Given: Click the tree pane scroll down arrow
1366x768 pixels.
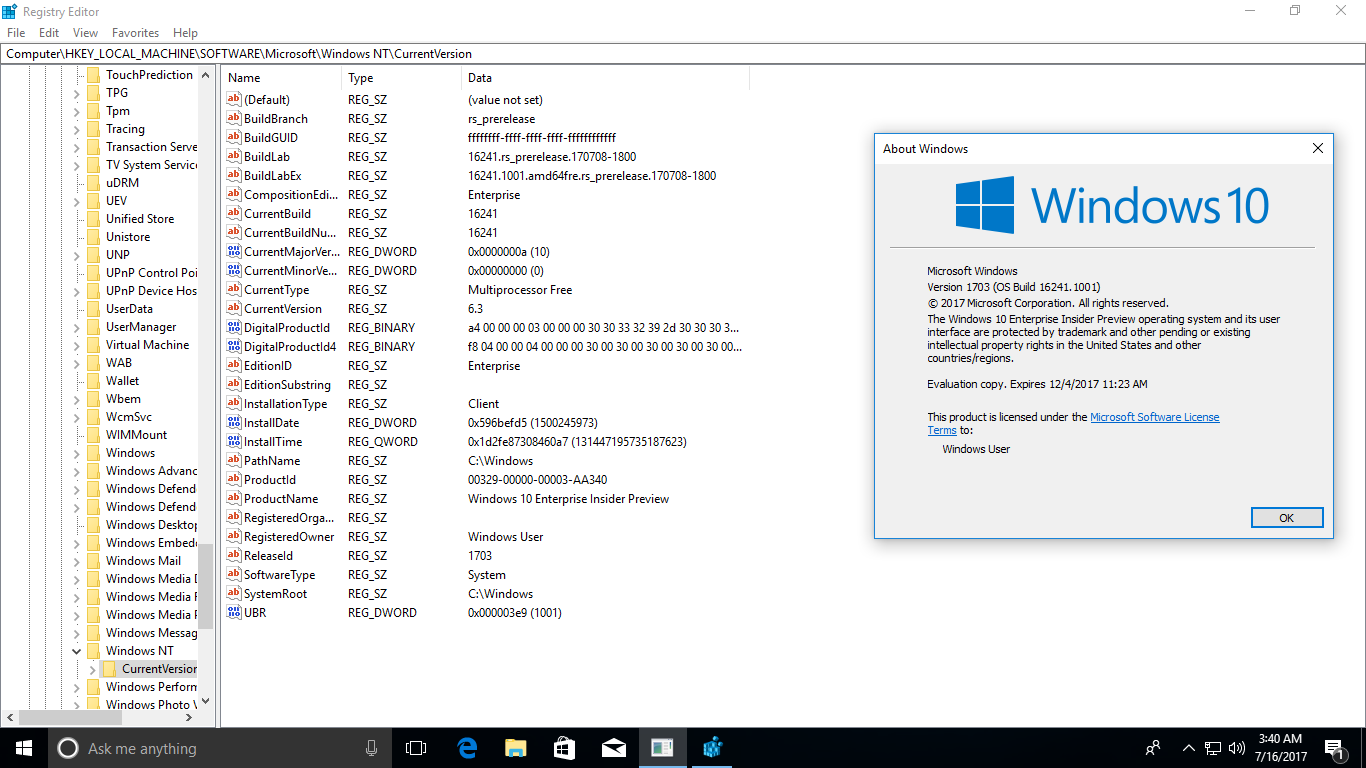Looking at the screenshot, I should [206, 701].
